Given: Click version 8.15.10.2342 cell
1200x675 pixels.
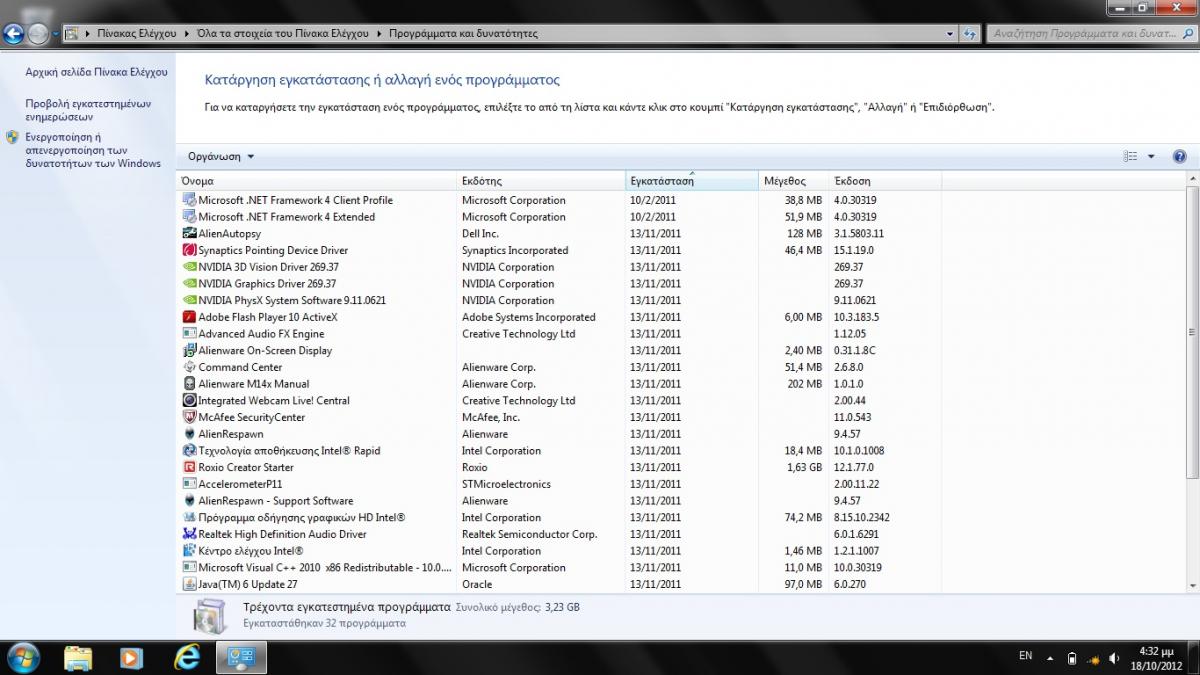Looking at the screenshot, I should point(862,518).
